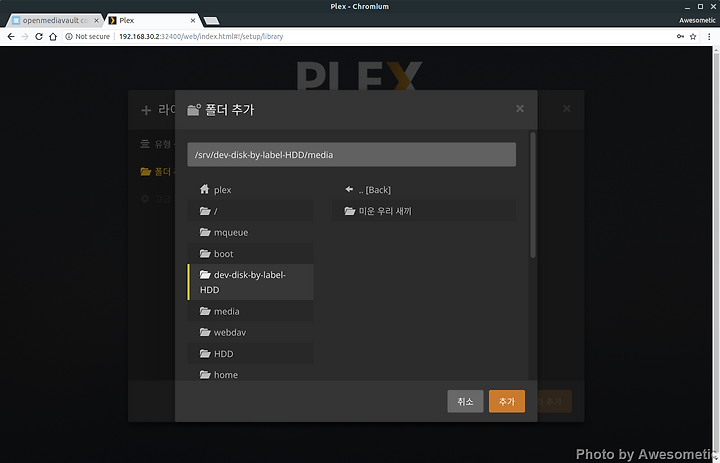Open the saved password key icon
Image resolution: width=720 pixels, height=463 pixels.
pyautogui.click(x=680, y=36)
